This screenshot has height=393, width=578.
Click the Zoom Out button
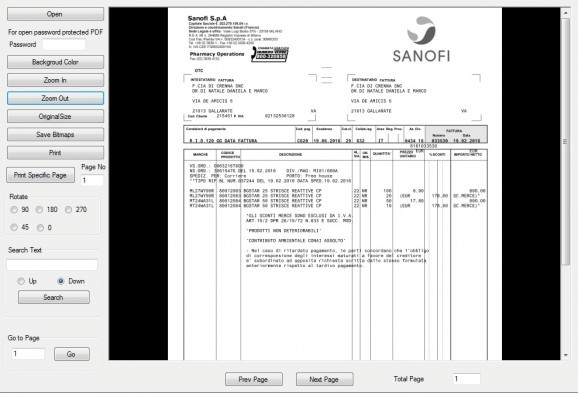(x=55, y=98)
